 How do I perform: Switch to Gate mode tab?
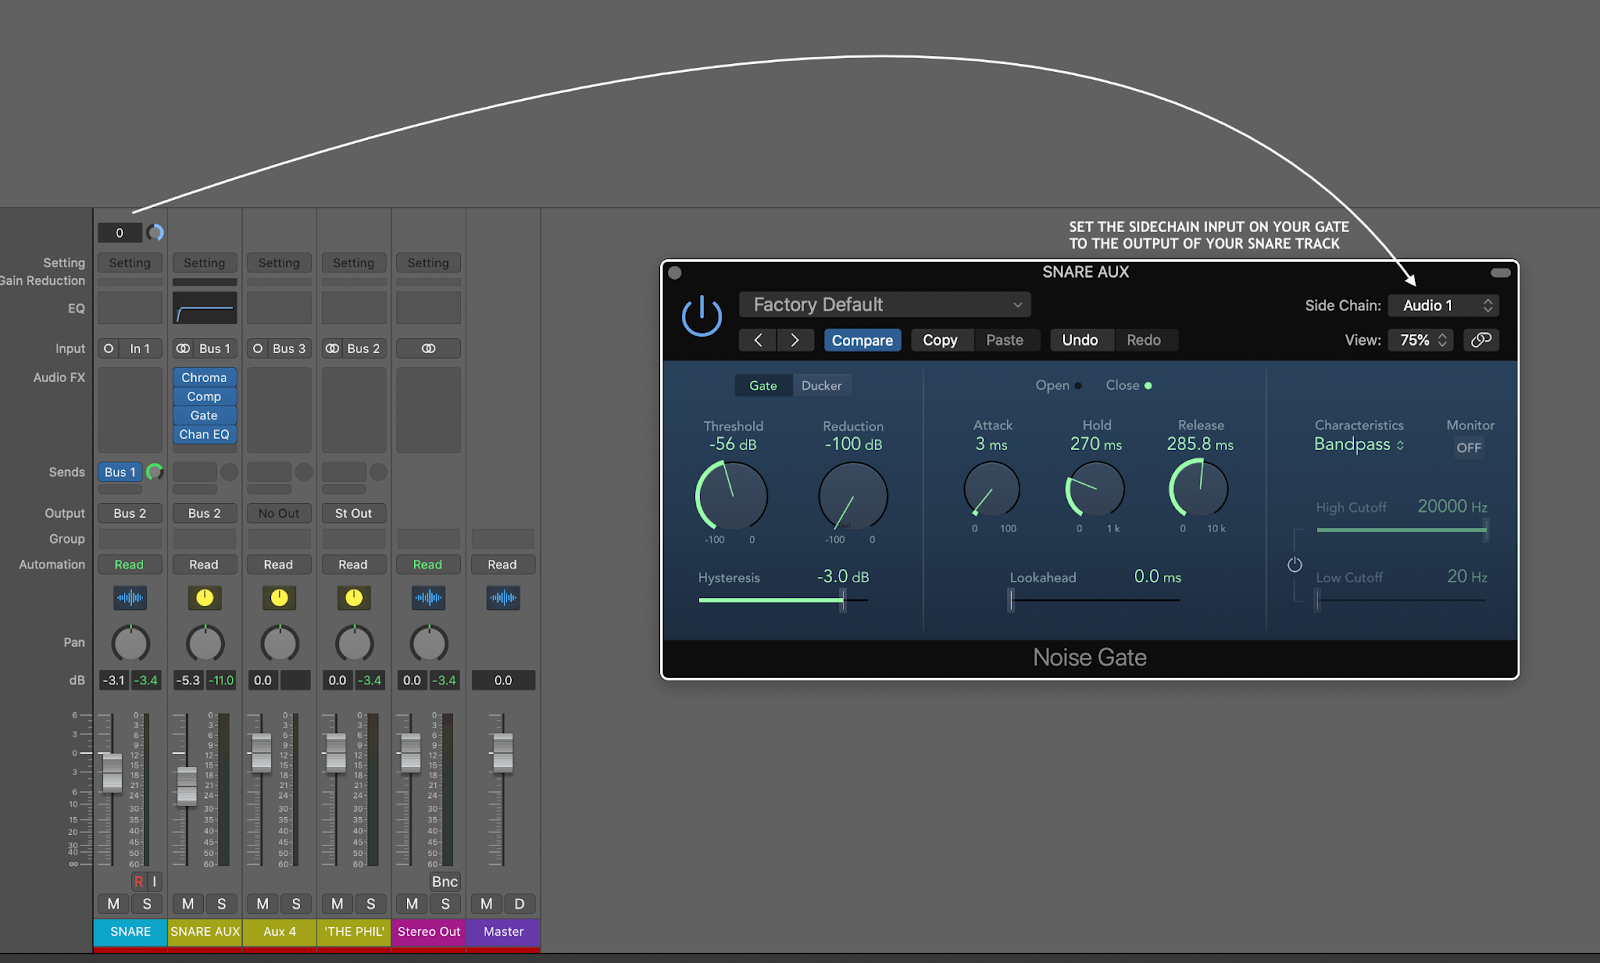[763, 386]
